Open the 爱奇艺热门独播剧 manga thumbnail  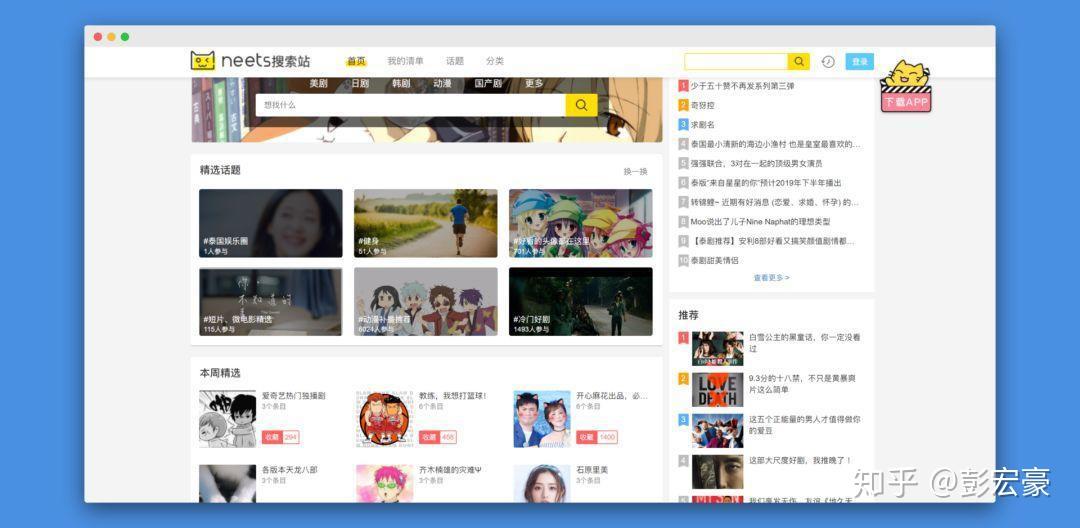(x=227, y=419)
